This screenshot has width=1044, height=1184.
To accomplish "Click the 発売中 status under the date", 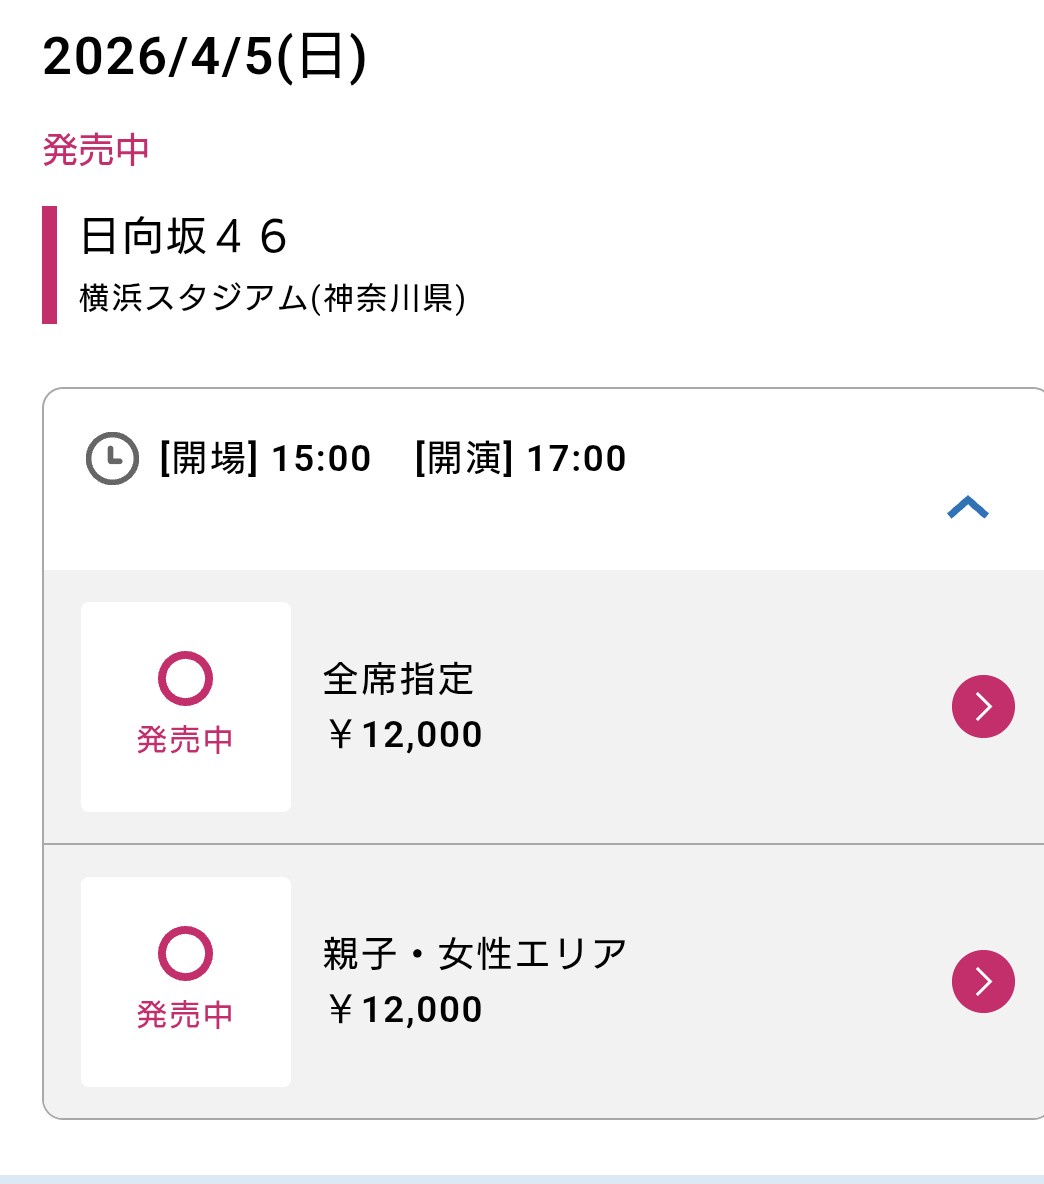I will click(96, 150).
